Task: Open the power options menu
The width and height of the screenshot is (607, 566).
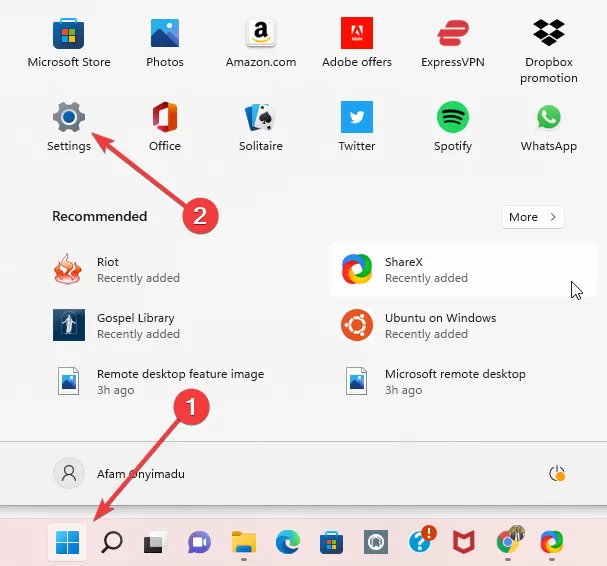Action: click(x=557, y=473)
